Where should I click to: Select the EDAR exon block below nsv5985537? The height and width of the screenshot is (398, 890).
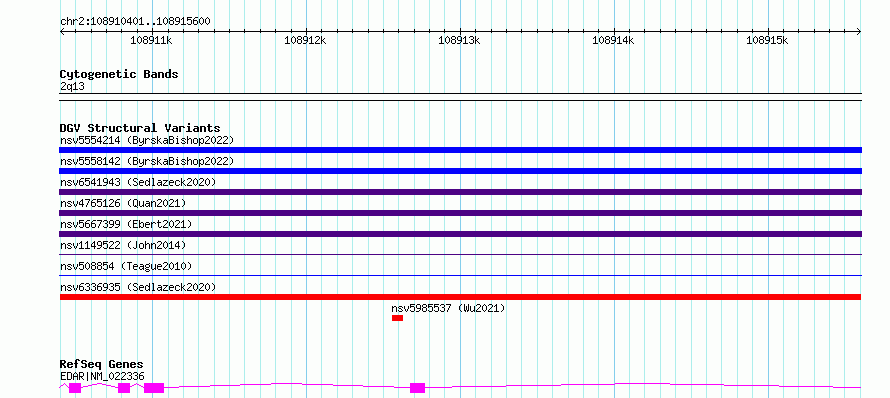pos(417,388)
